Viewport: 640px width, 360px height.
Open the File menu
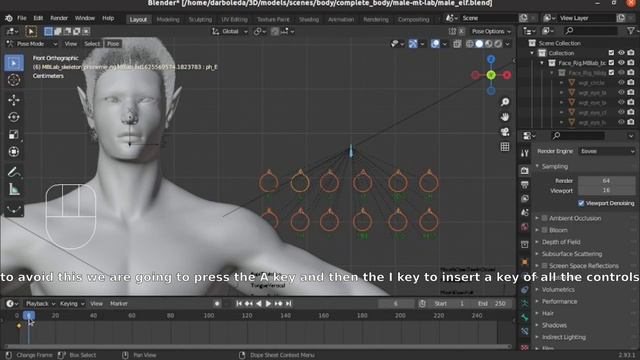tap(22, 18)
